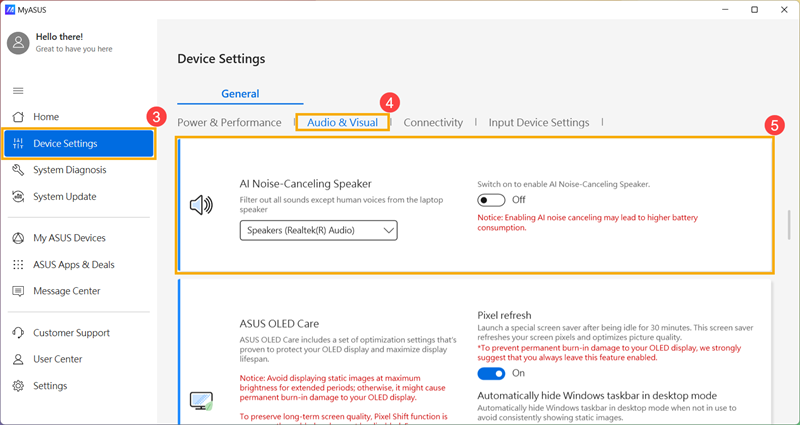Open System Diagnosis from sidebar icon

[18, 170]
